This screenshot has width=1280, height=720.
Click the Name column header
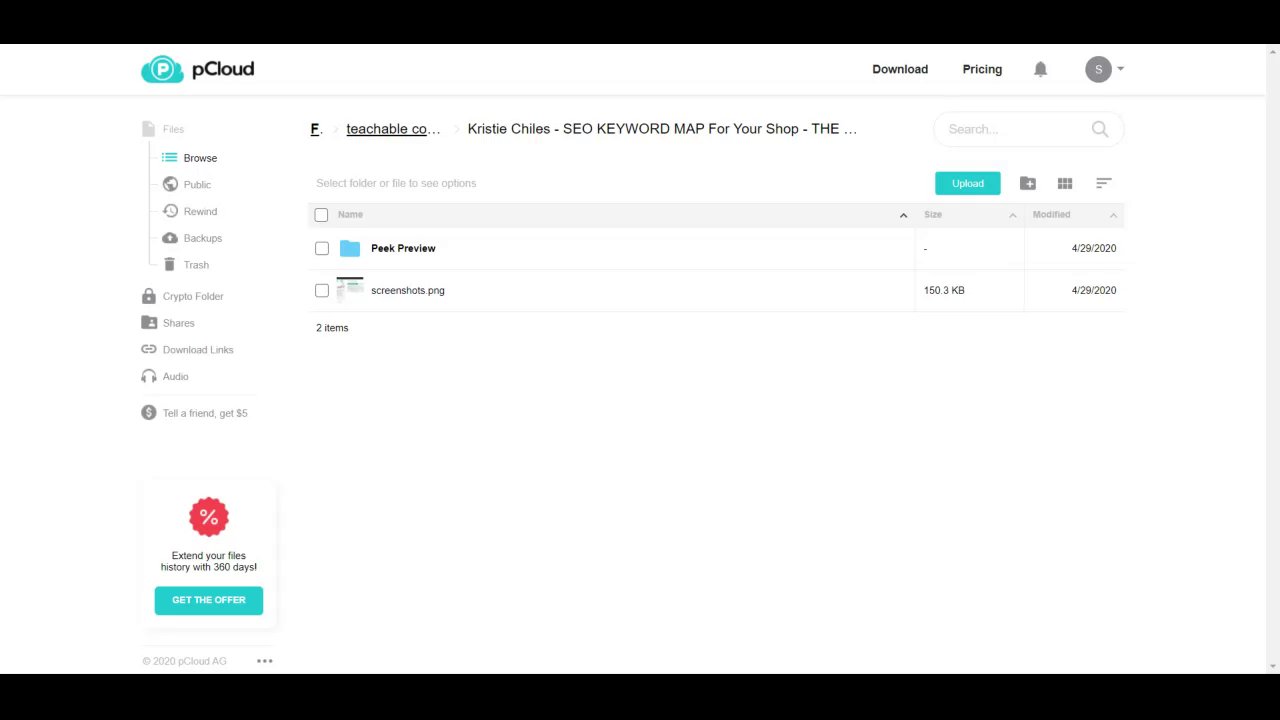tap(350, 214)
